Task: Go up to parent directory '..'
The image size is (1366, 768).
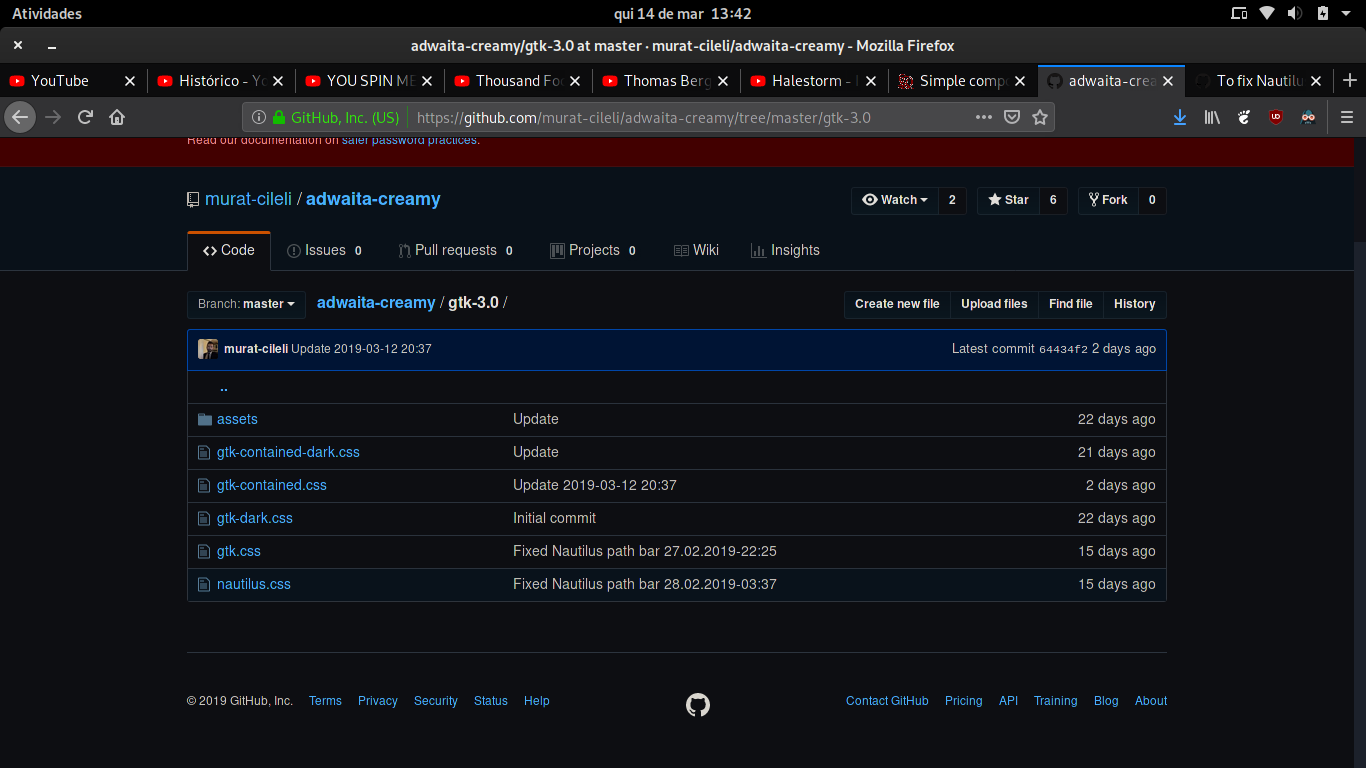Action: coord(224,387)
